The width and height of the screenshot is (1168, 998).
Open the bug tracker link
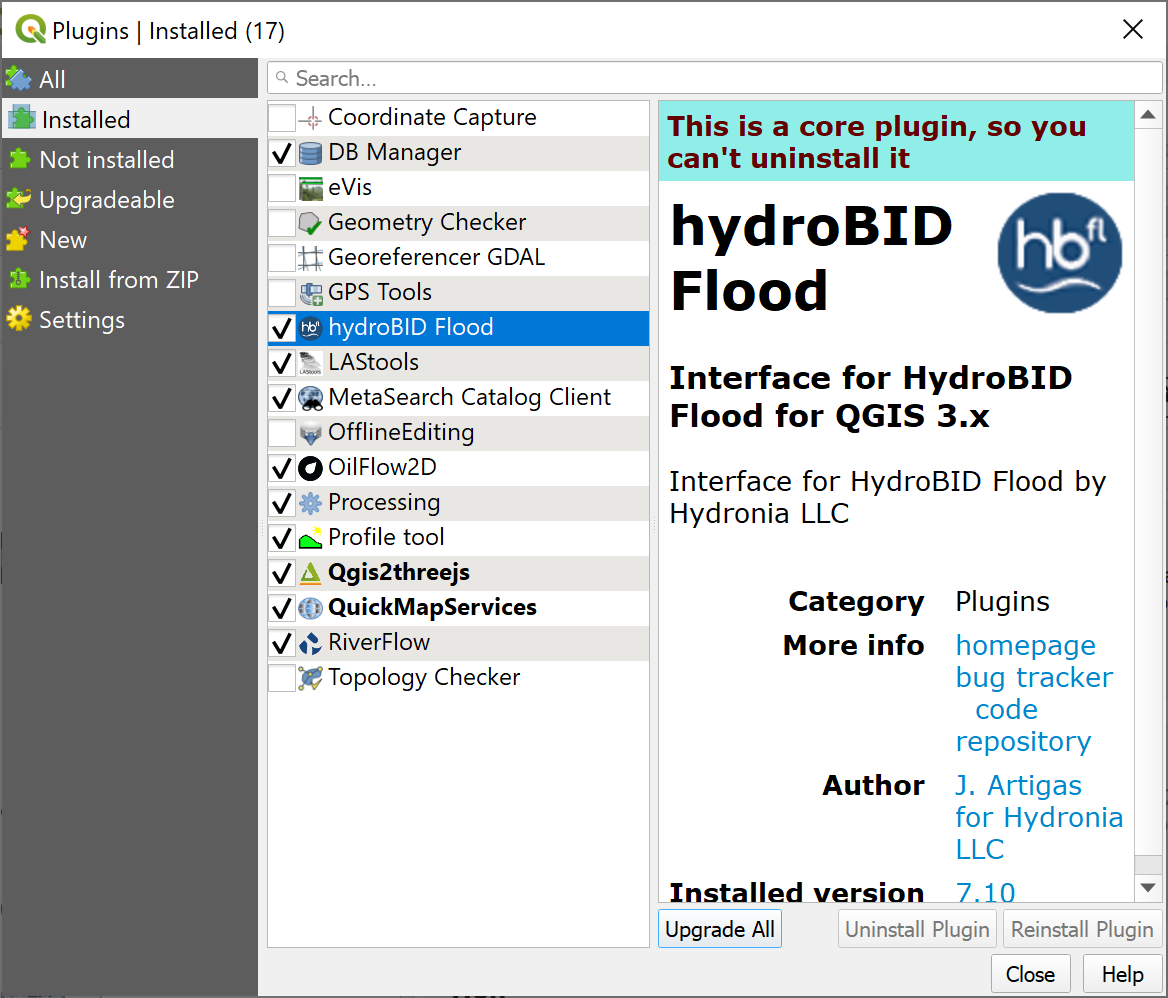click(x=1034, y=678)
